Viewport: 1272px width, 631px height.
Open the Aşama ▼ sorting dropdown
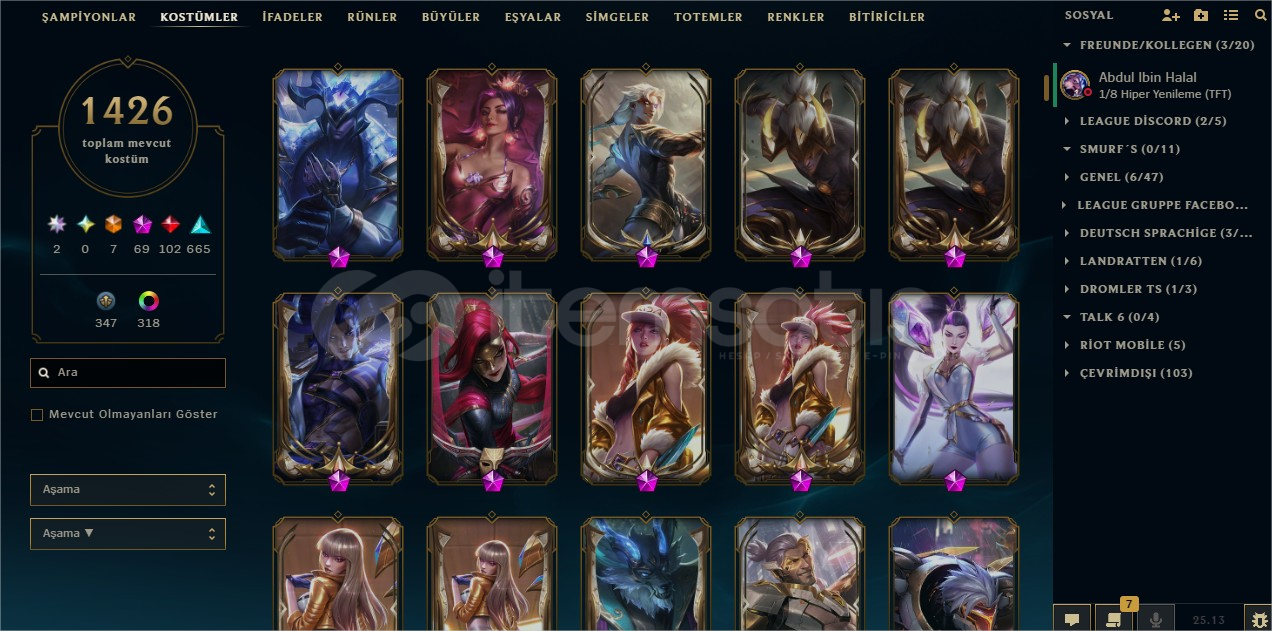tap(128, 534)
